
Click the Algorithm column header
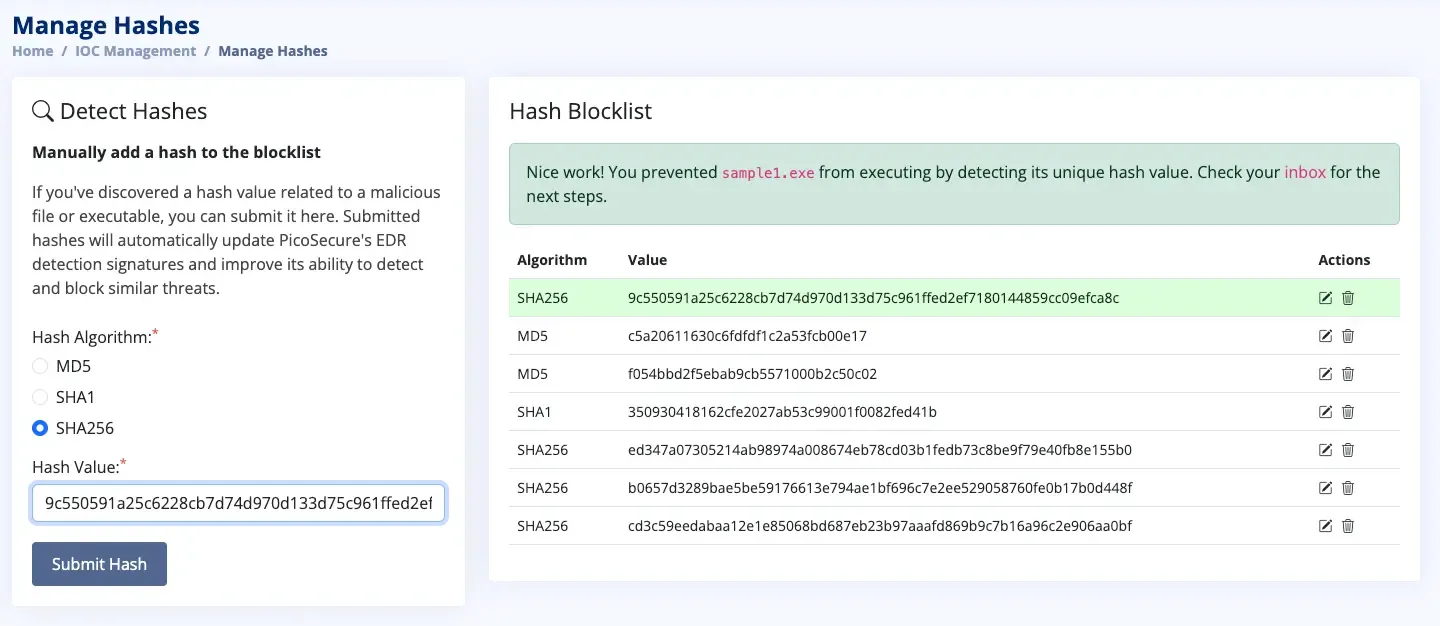click(552, 260)
